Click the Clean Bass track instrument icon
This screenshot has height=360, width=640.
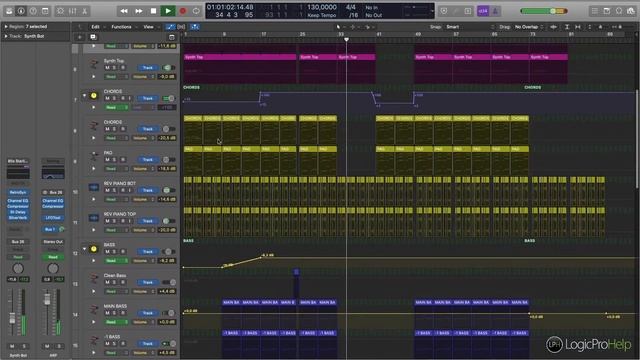point(94,280)
